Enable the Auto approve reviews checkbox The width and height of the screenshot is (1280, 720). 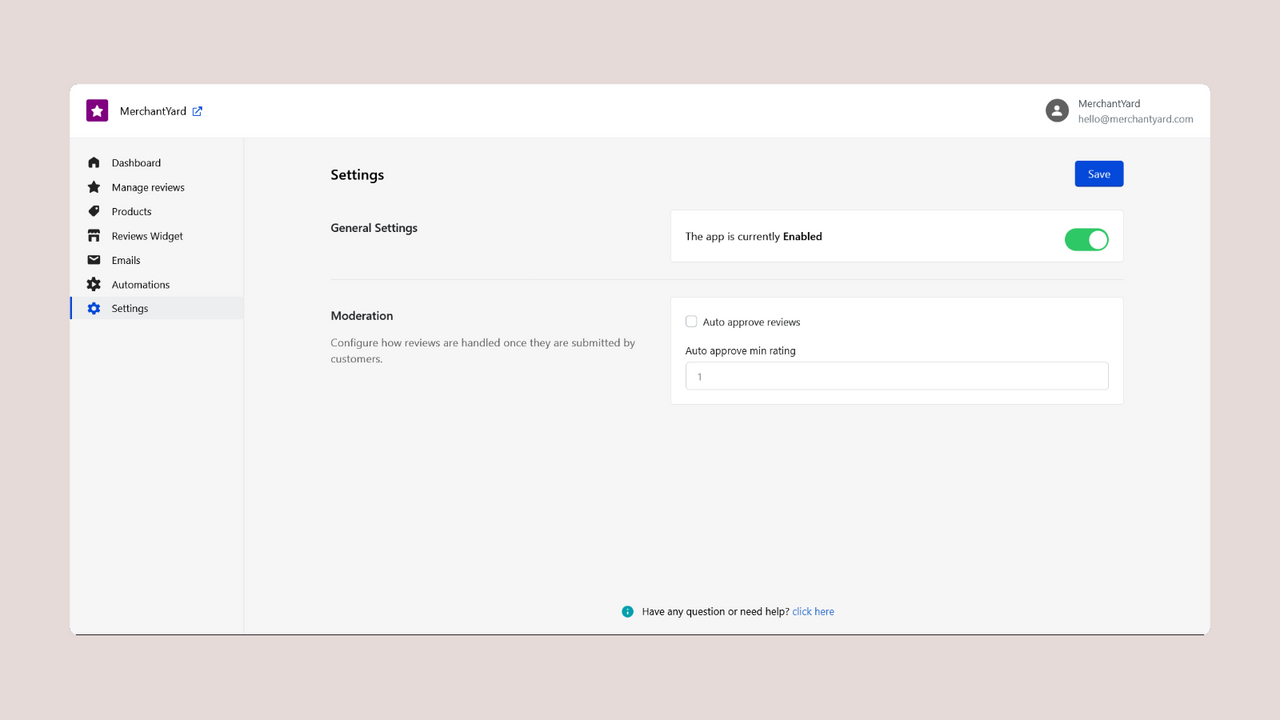pos(691,321)
